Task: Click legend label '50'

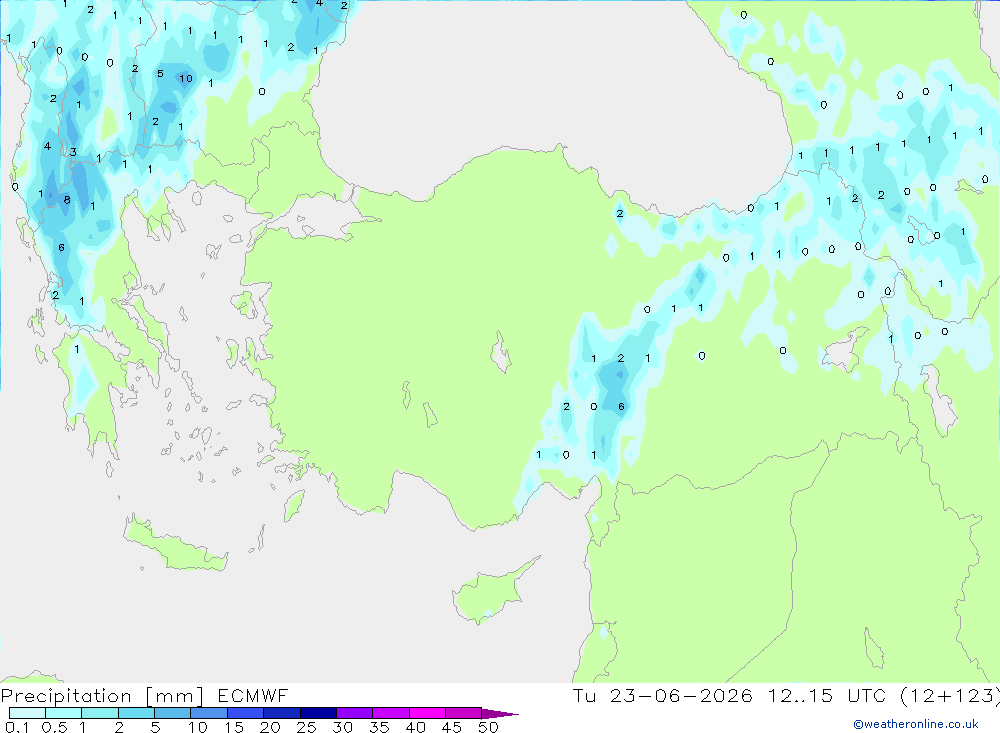Action: pyautogui.click(x=489, y=727)
